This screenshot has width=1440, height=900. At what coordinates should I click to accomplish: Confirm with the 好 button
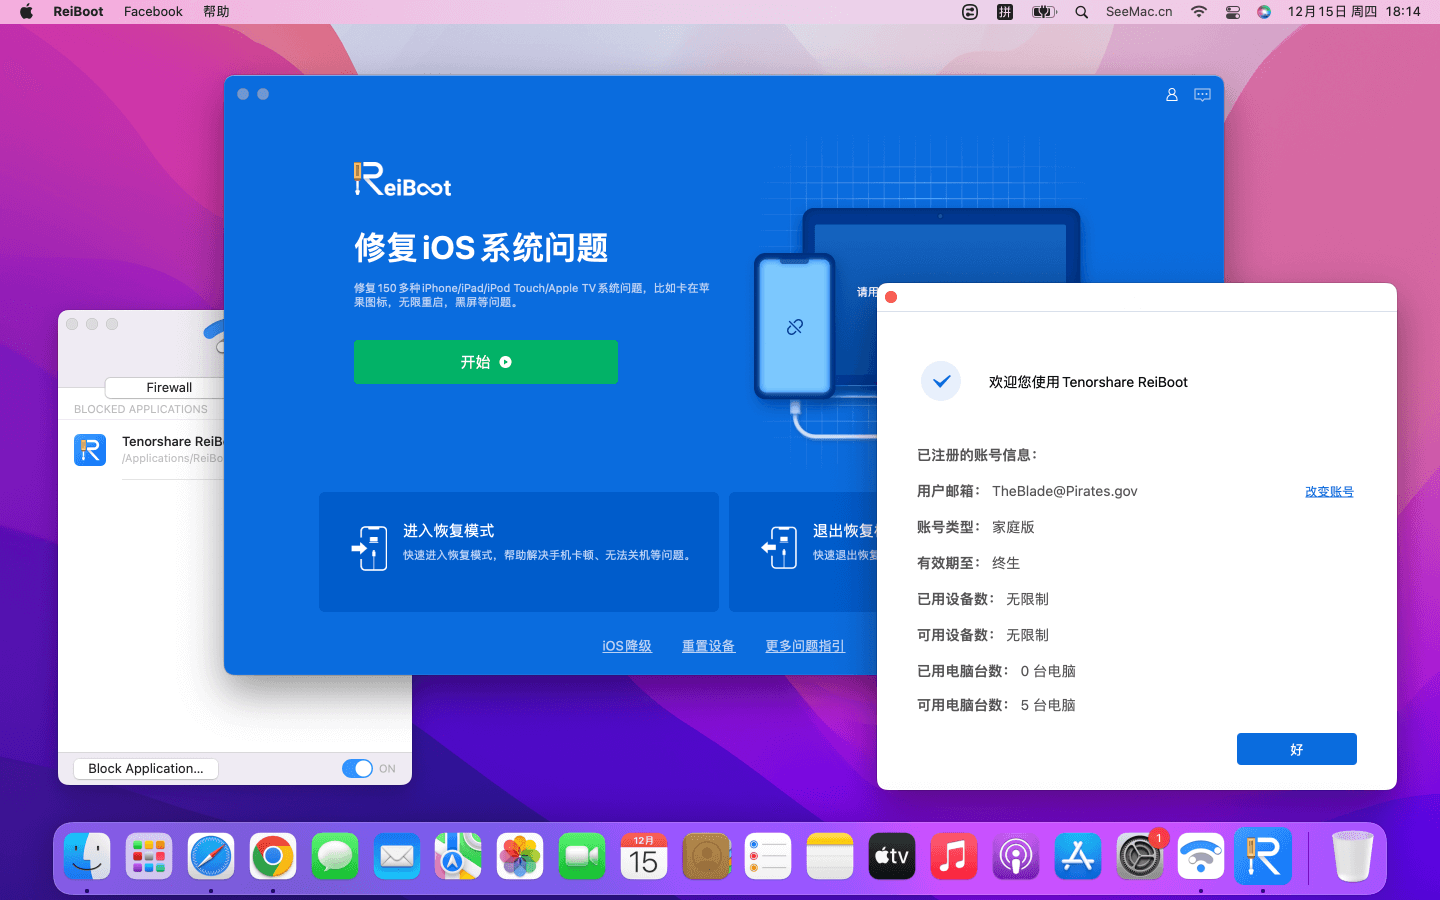pyautogui.click(x=1297, y=749)
